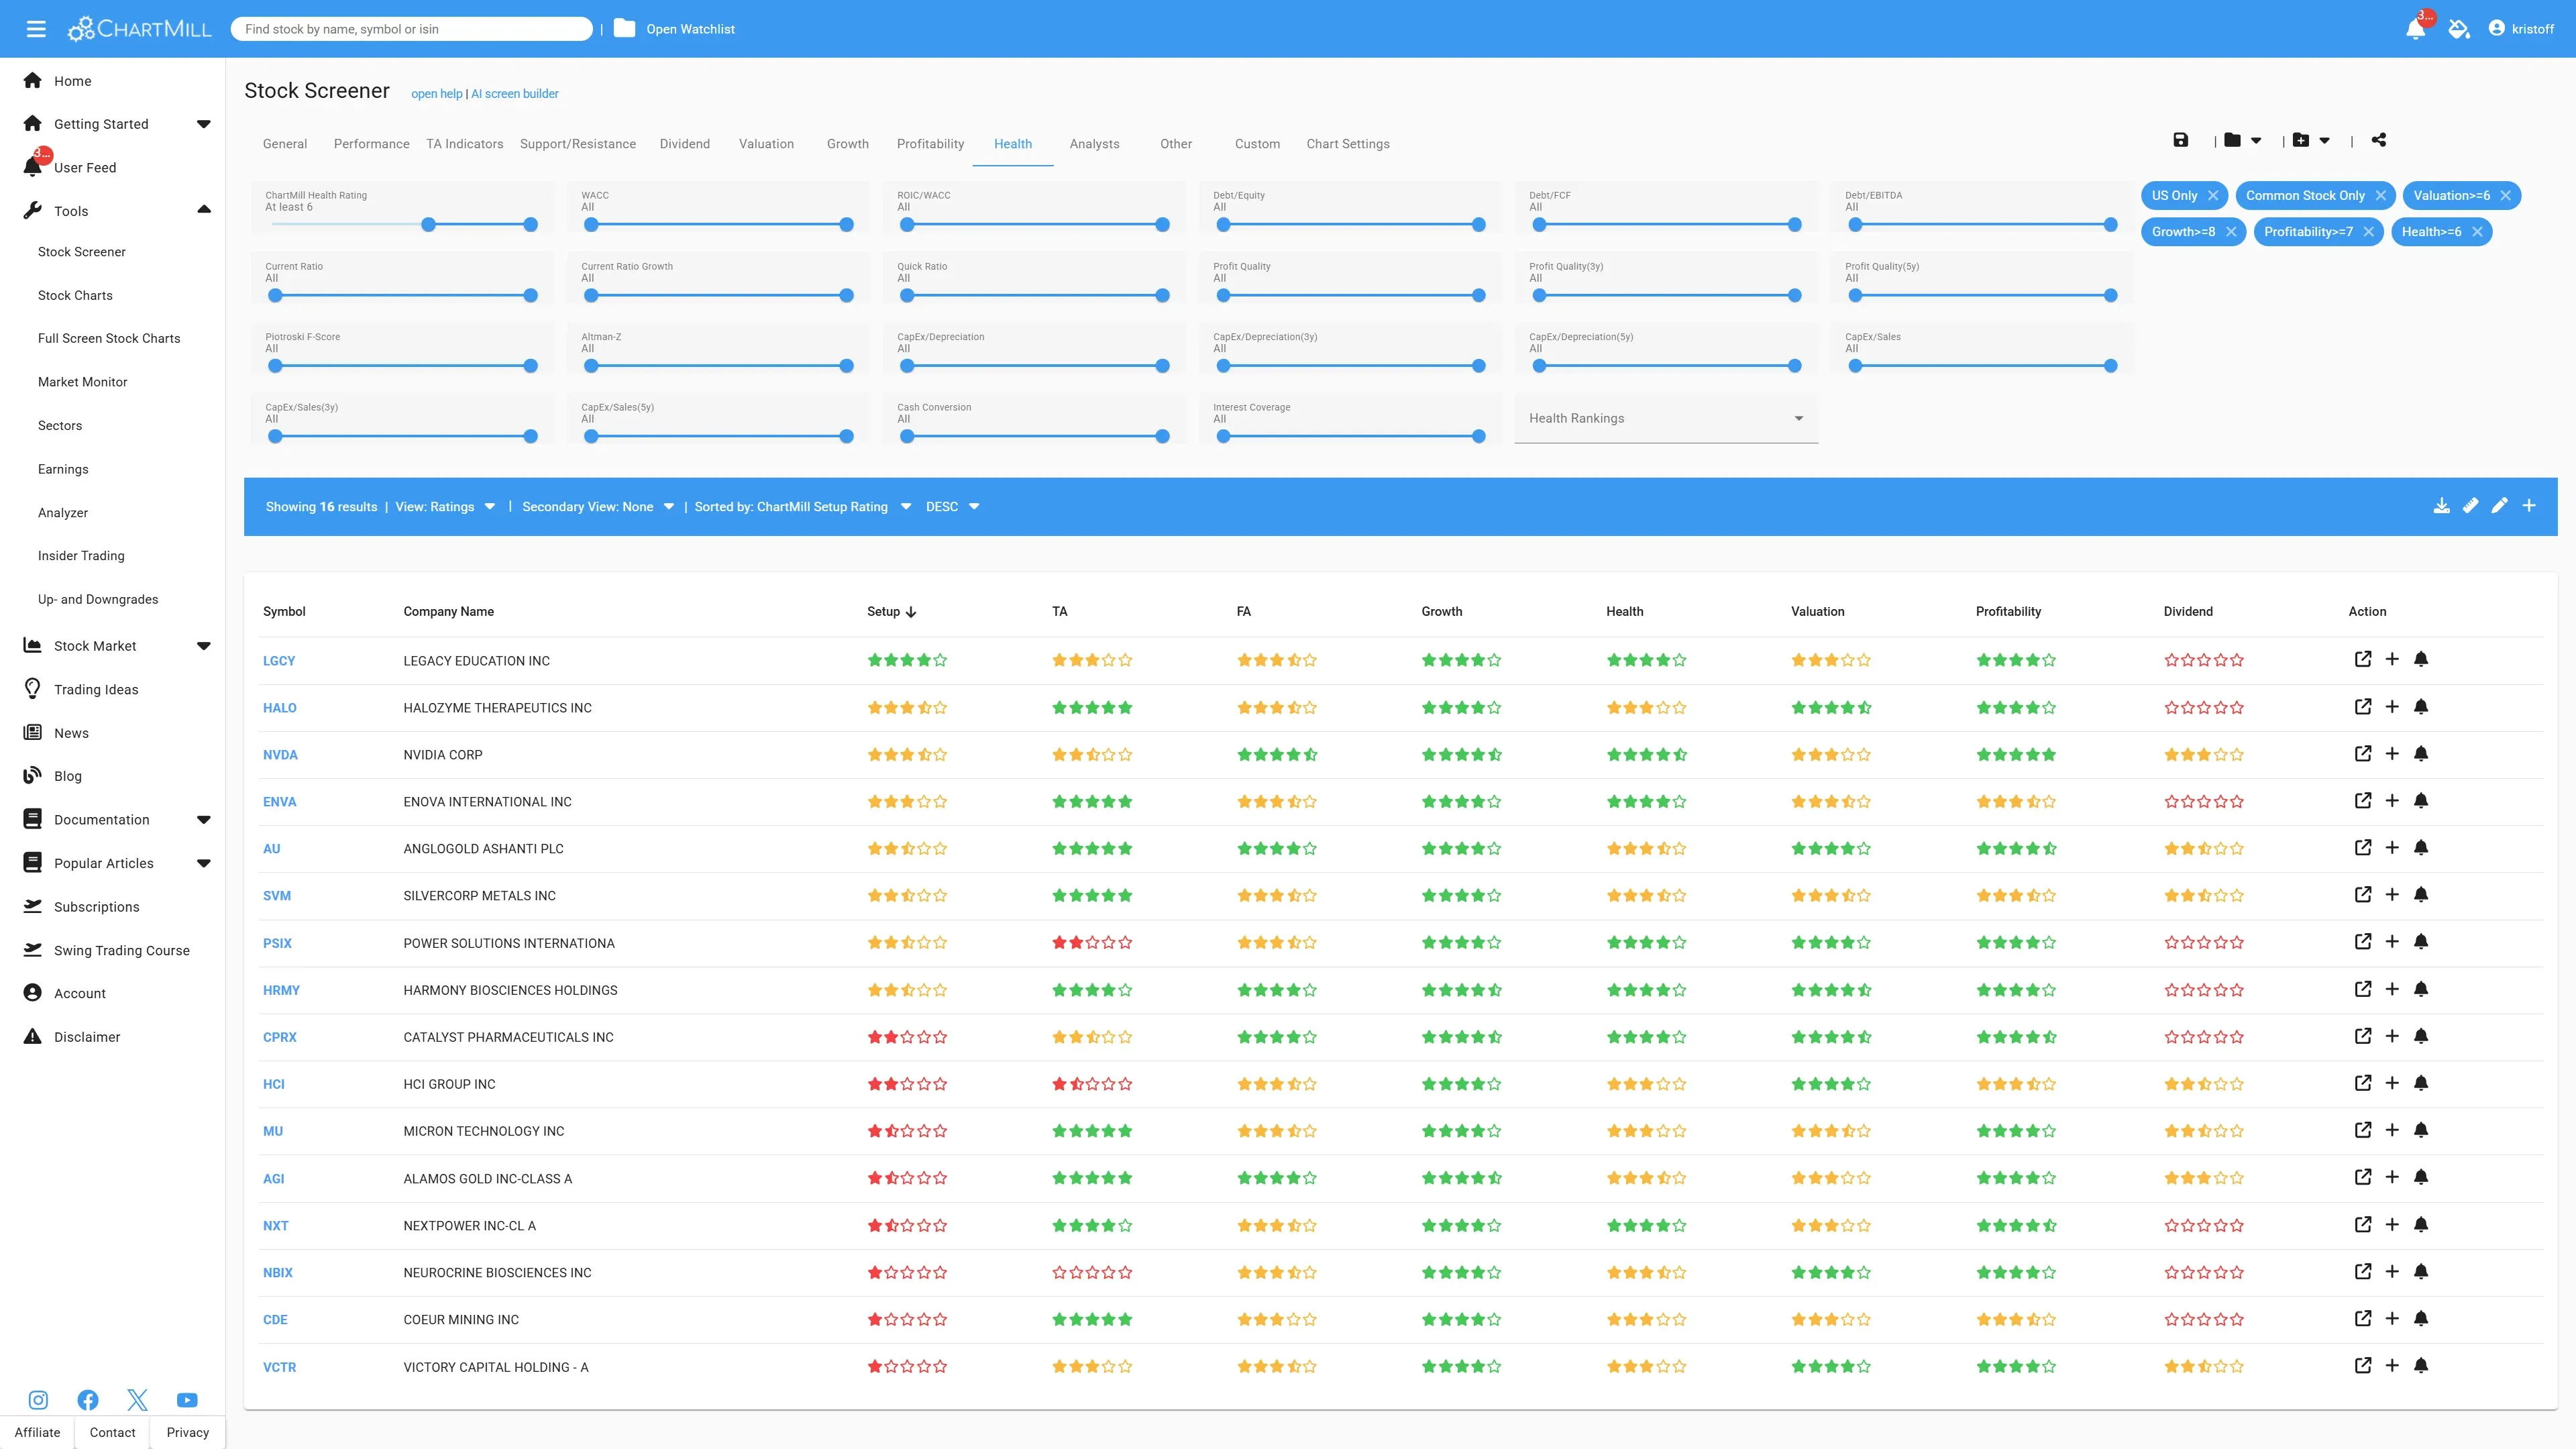Click the ruler icon in results bar

coord(2470,506)
